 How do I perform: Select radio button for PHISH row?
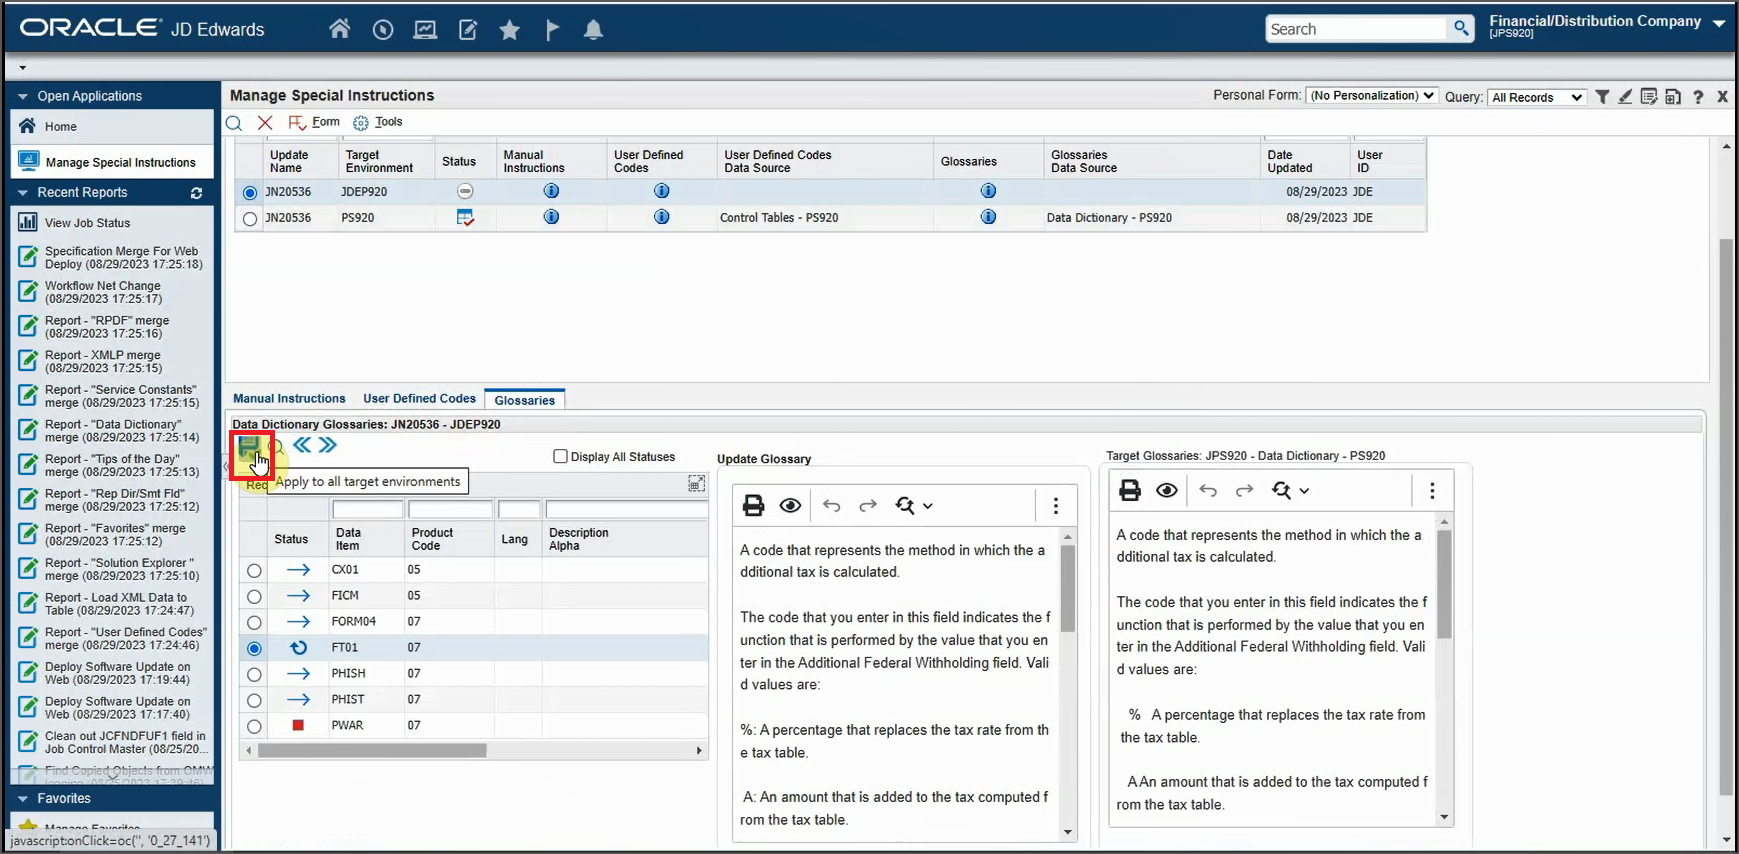pyautogui.click(x=254, y=674)
